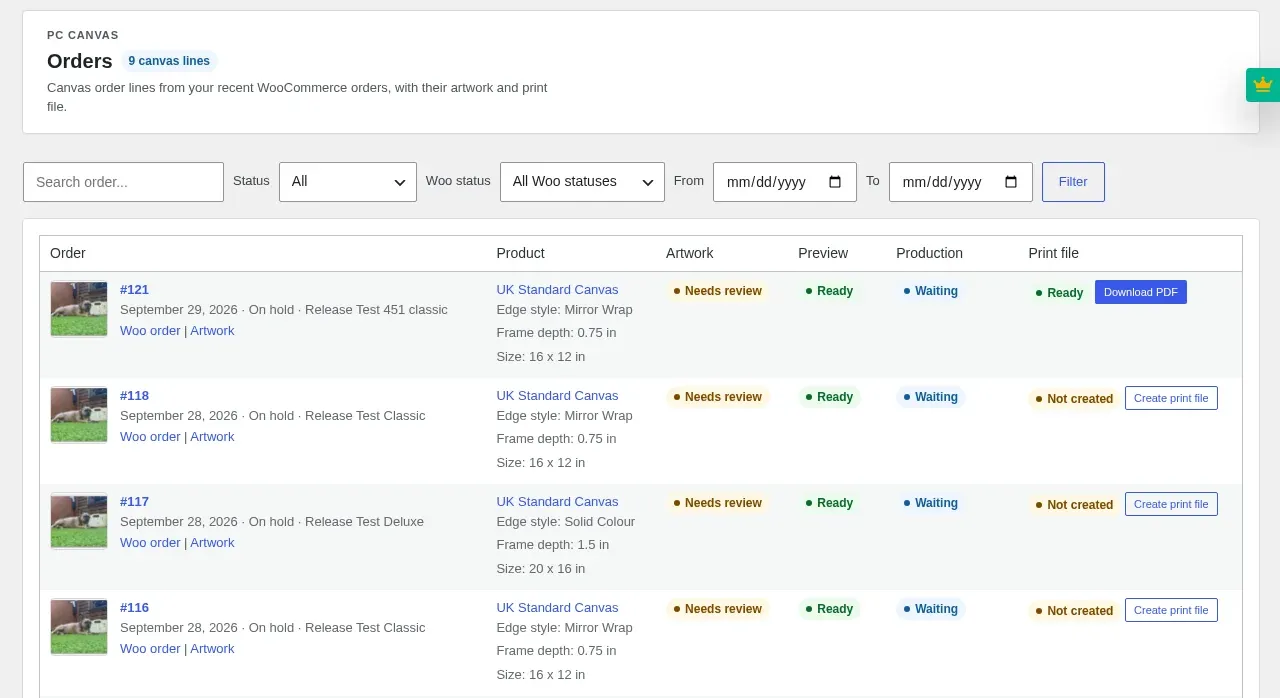The width and height of the screenshot is (1280, 698).
Task: View Artwork link for order #117
Action: coord(212,543)
